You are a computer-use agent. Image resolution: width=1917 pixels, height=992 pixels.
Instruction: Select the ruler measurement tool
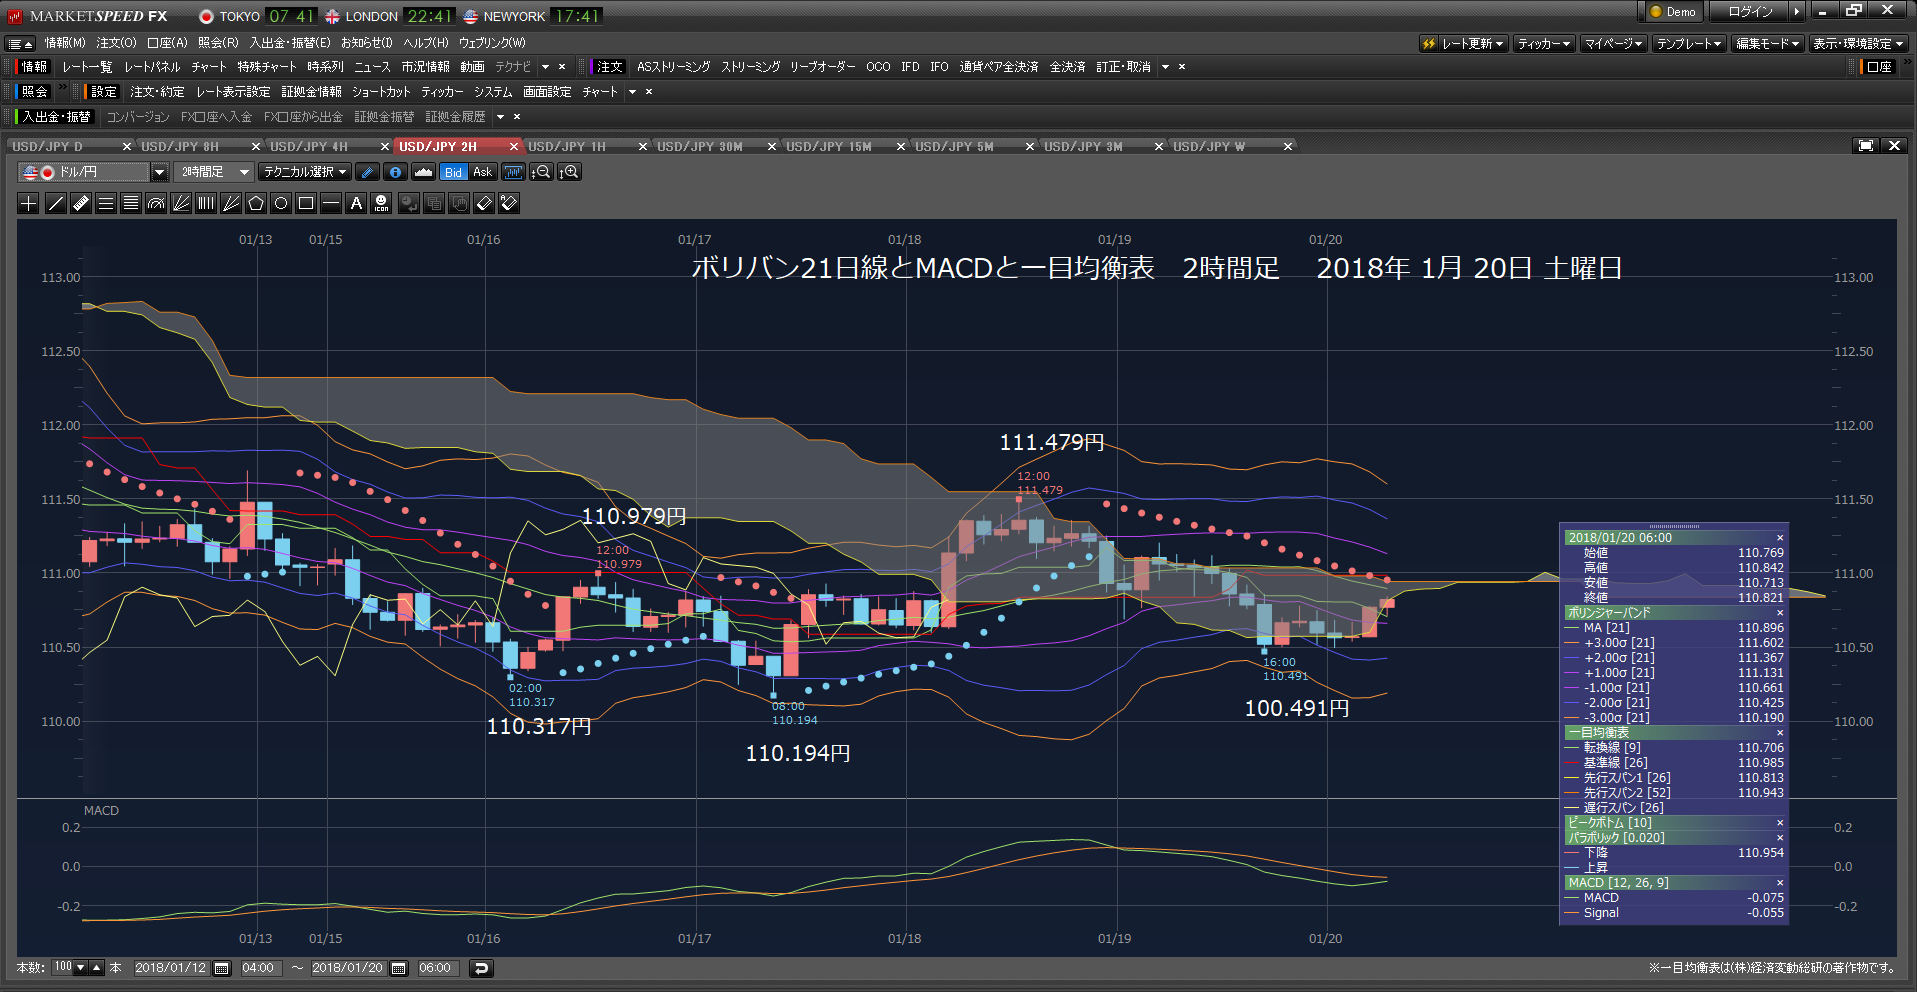pos(81,203)
